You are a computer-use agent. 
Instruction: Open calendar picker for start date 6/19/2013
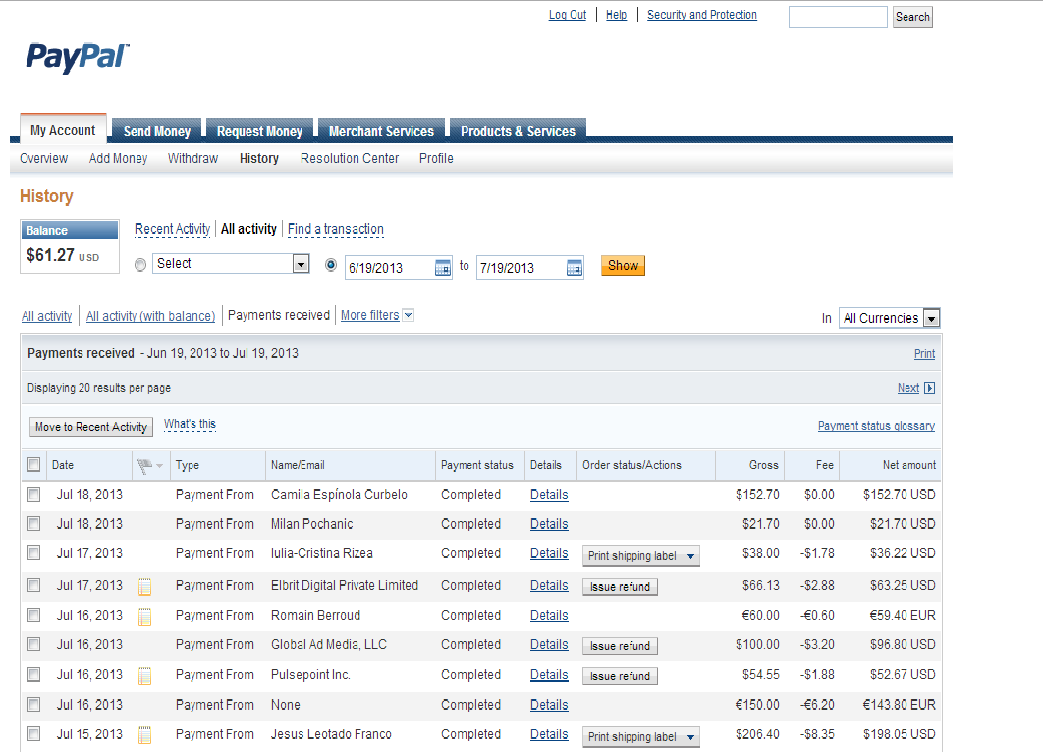tap(442, 268)
